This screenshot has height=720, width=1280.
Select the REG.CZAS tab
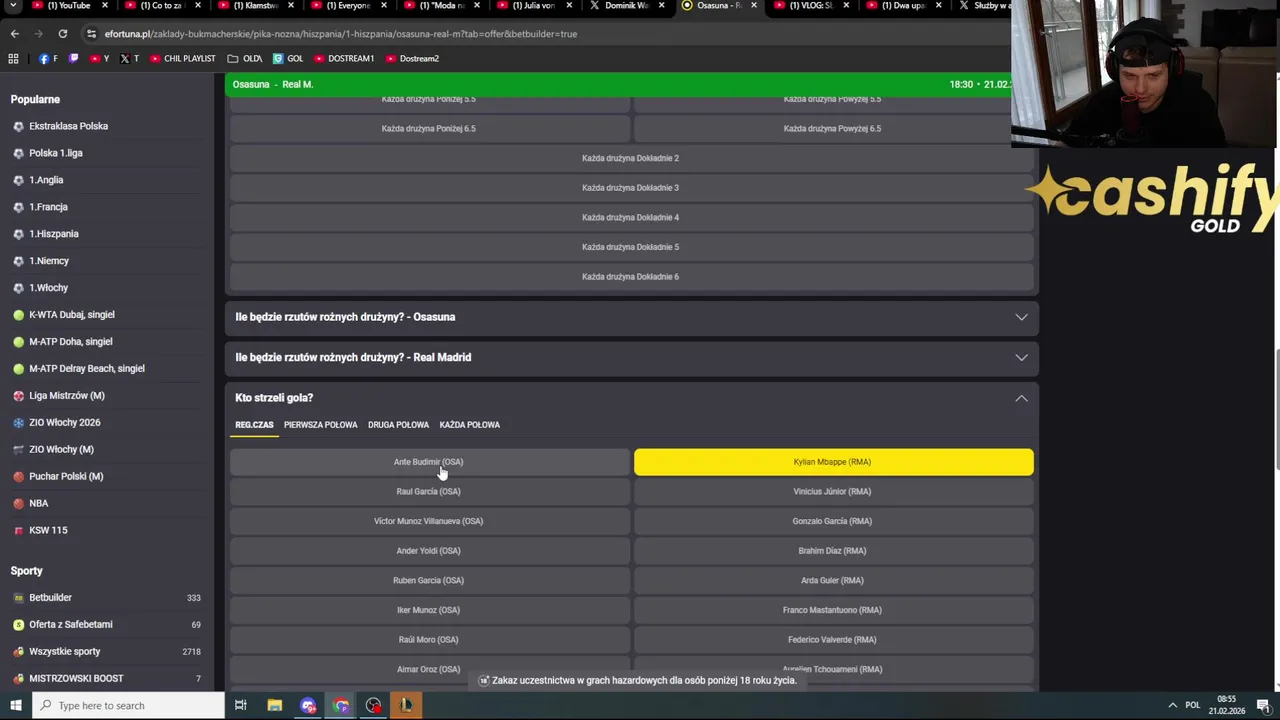coord(254,425)
